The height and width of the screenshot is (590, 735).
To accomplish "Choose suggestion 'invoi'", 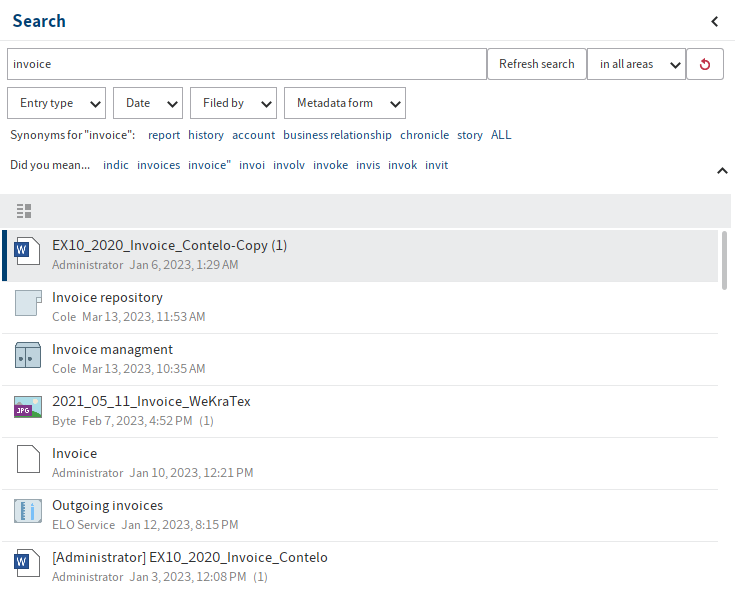I will [x=252, y=165].
